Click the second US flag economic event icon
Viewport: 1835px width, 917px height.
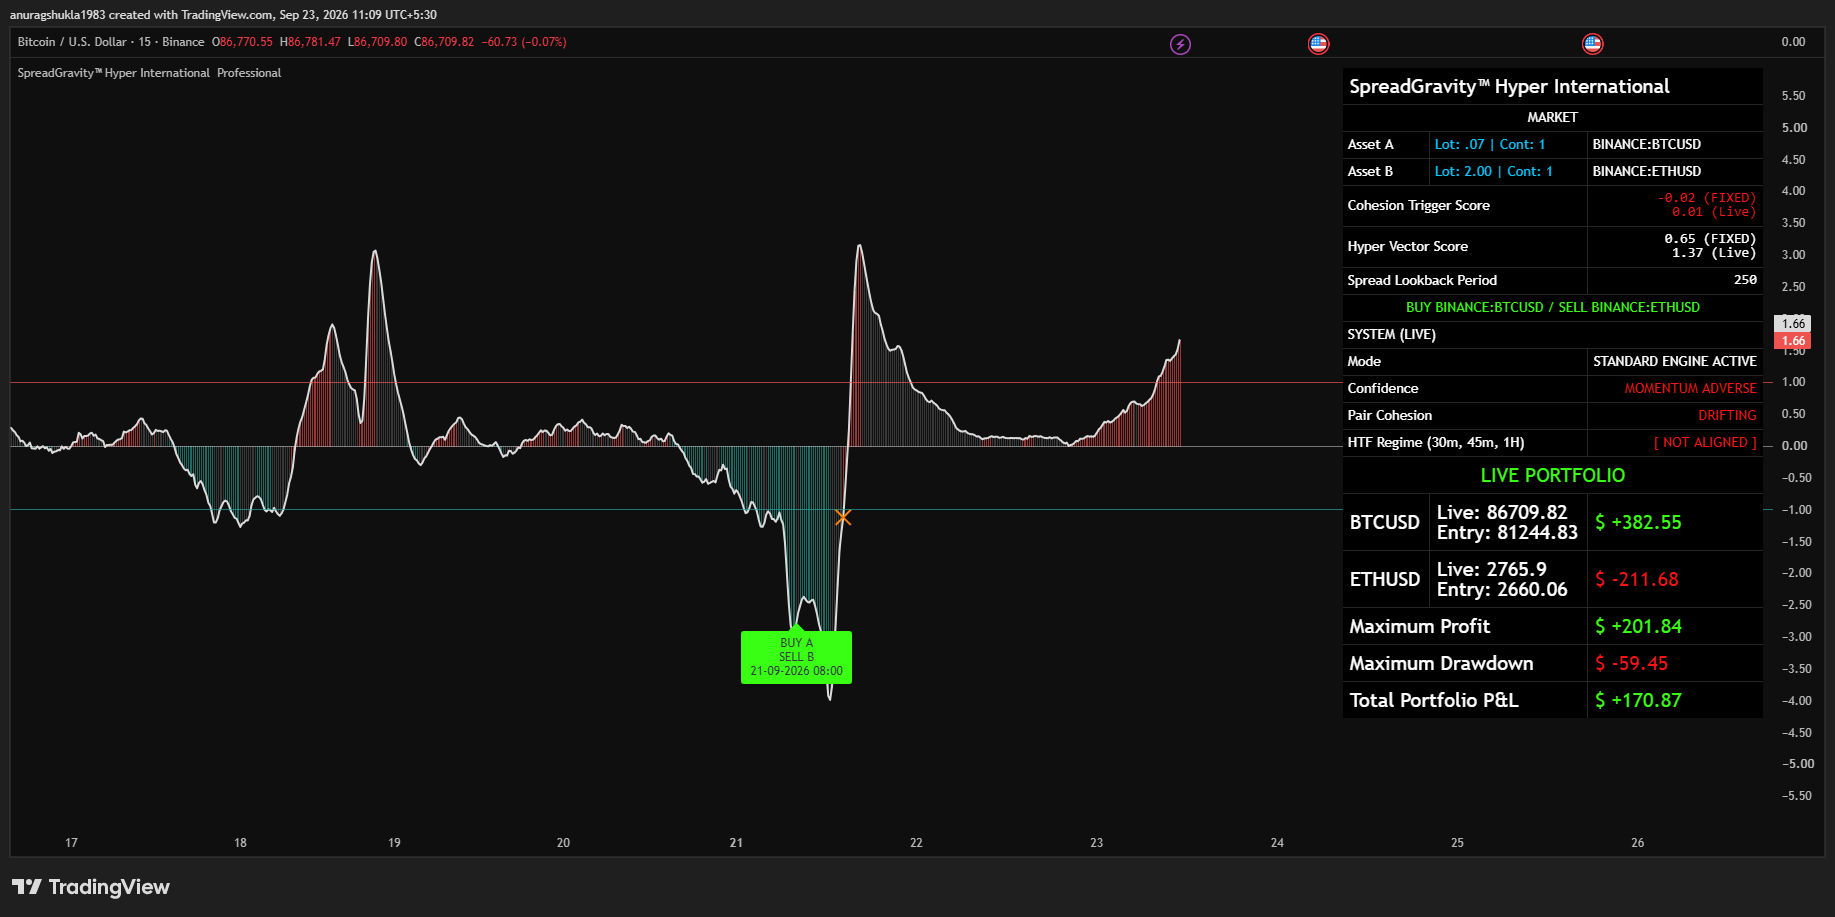1592,44
